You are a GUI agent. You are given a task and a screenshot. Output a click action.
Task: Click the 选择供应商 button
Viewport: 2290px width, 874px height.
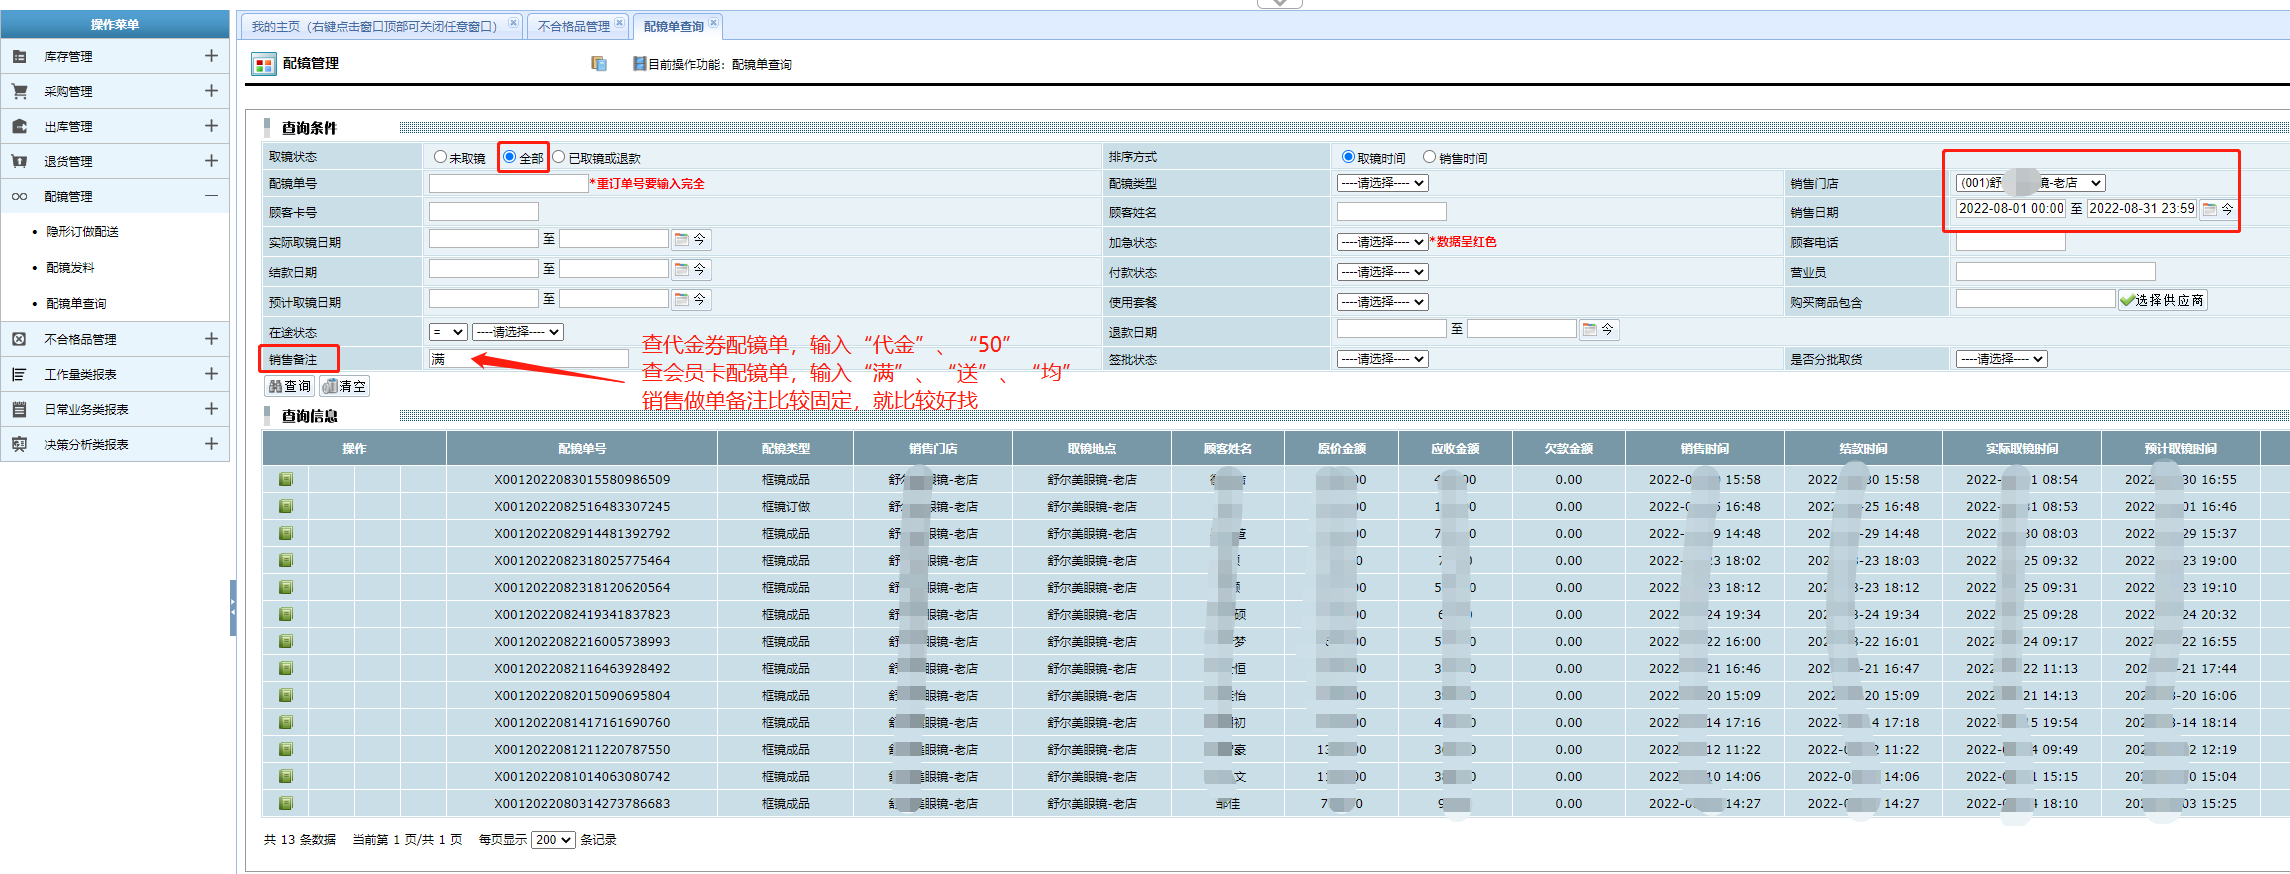2162,300
